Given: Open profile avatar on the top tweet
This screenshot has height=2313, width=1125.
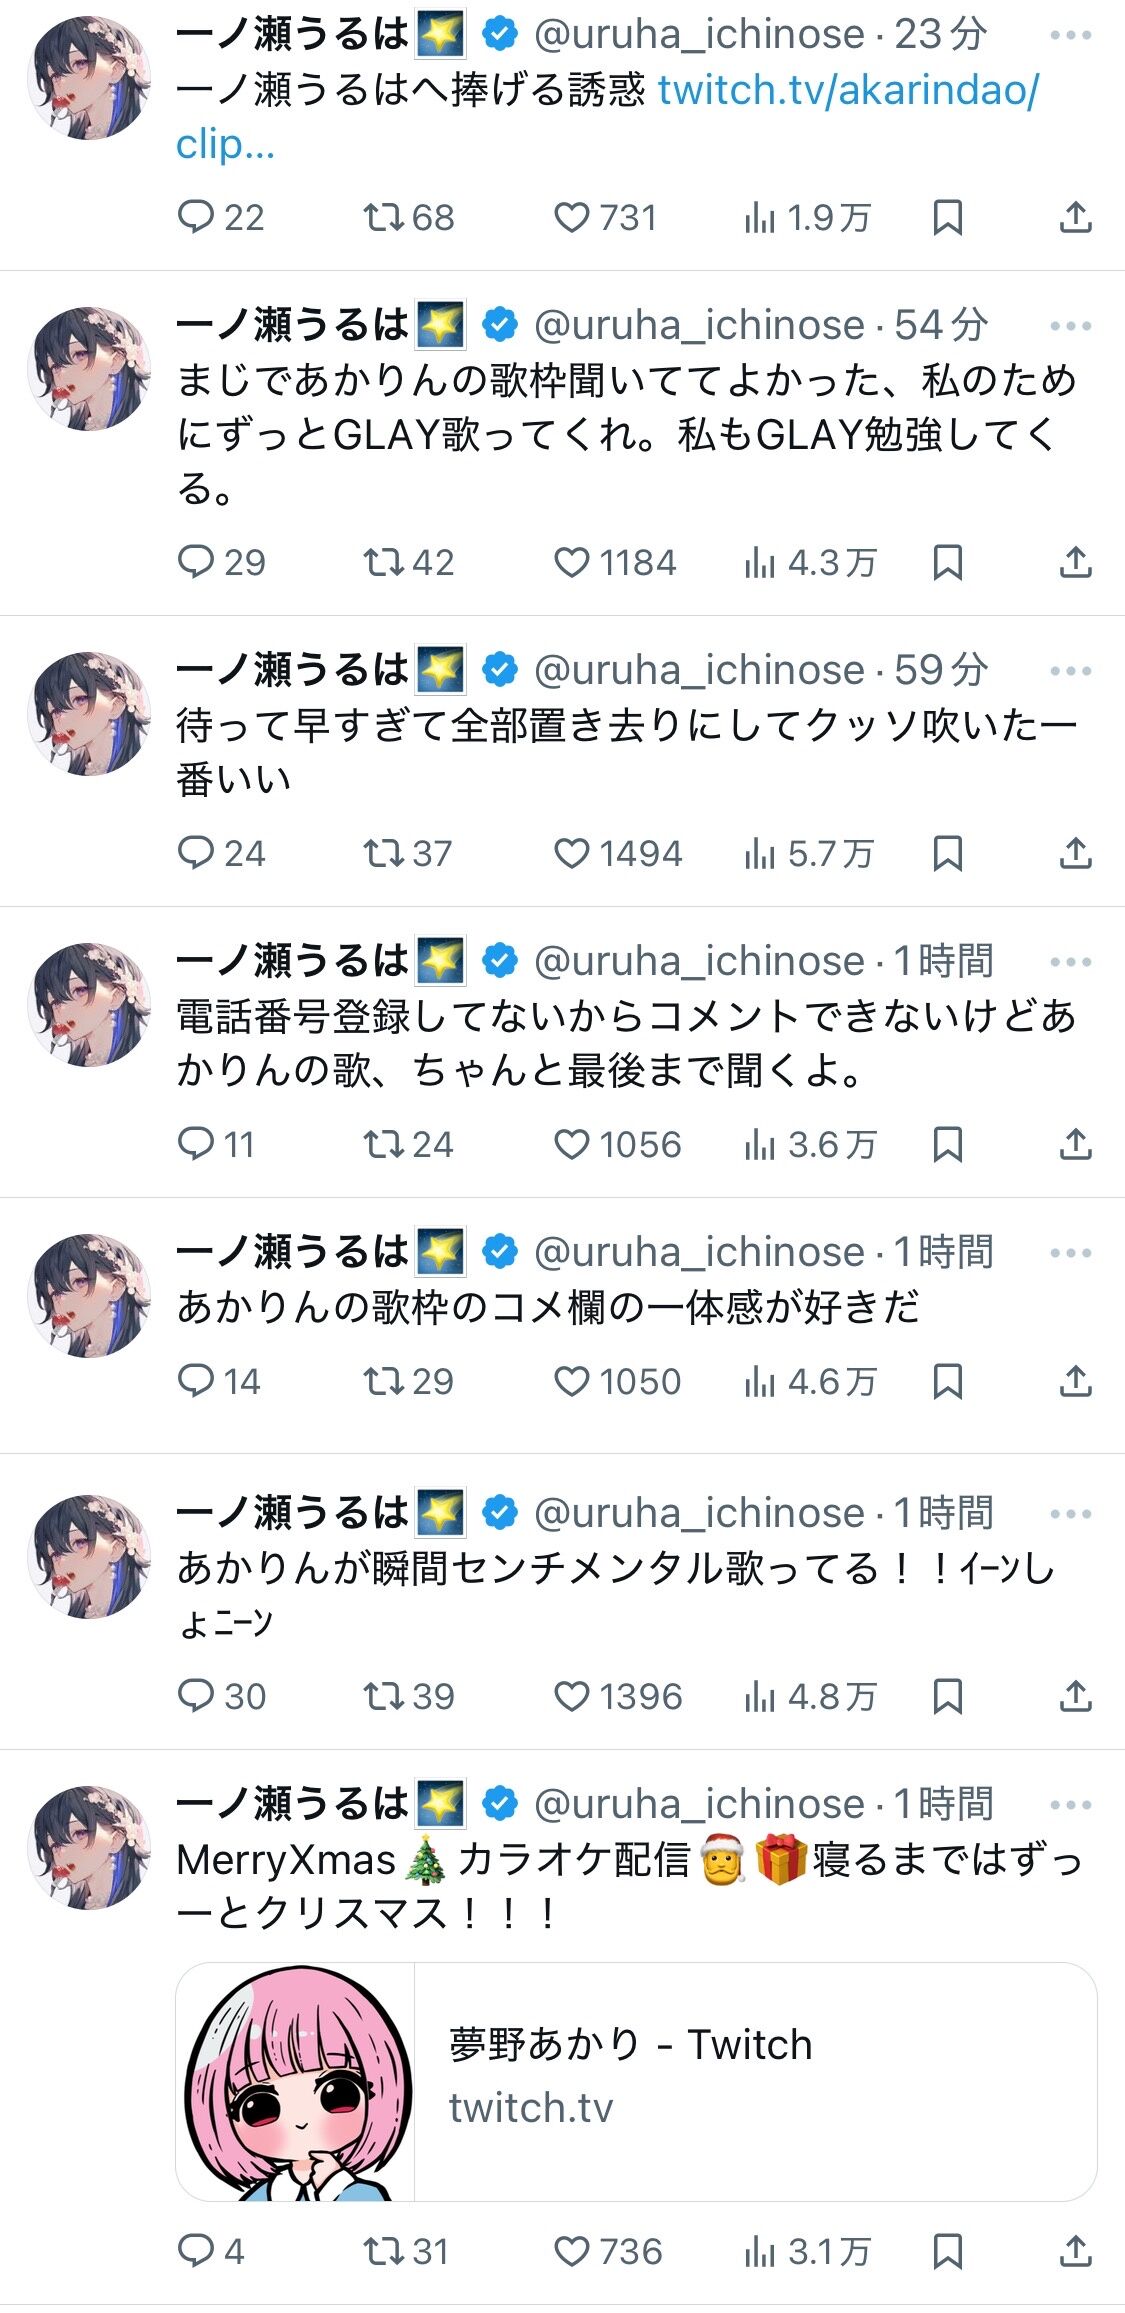Looking at the screenshot, I should (x=89, y=78).
